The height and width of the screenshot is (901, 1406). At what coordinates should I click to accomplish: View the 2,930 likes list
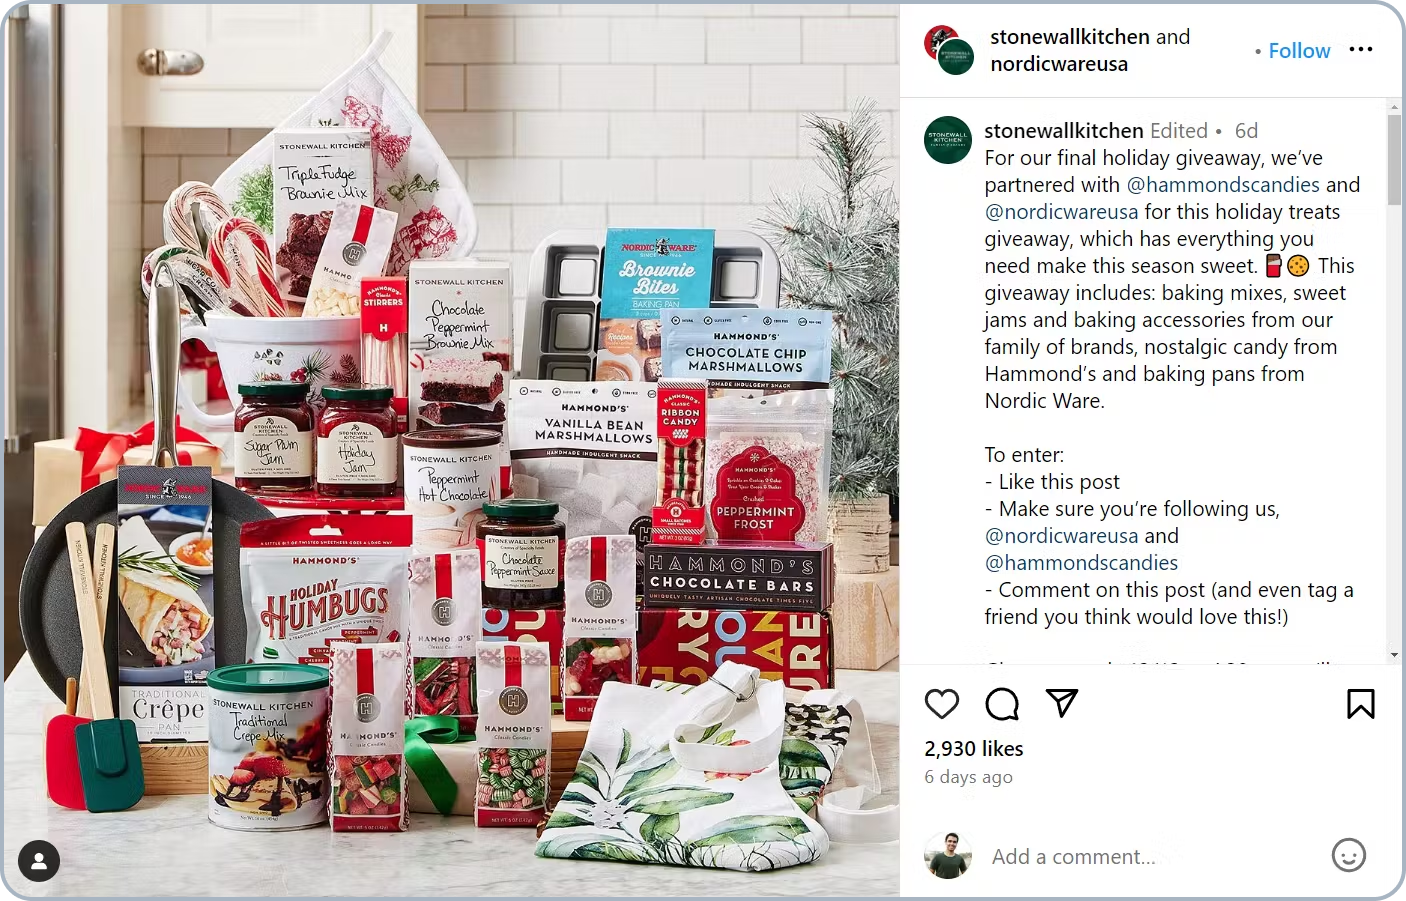pyautogui.click(x=973, y=748)
